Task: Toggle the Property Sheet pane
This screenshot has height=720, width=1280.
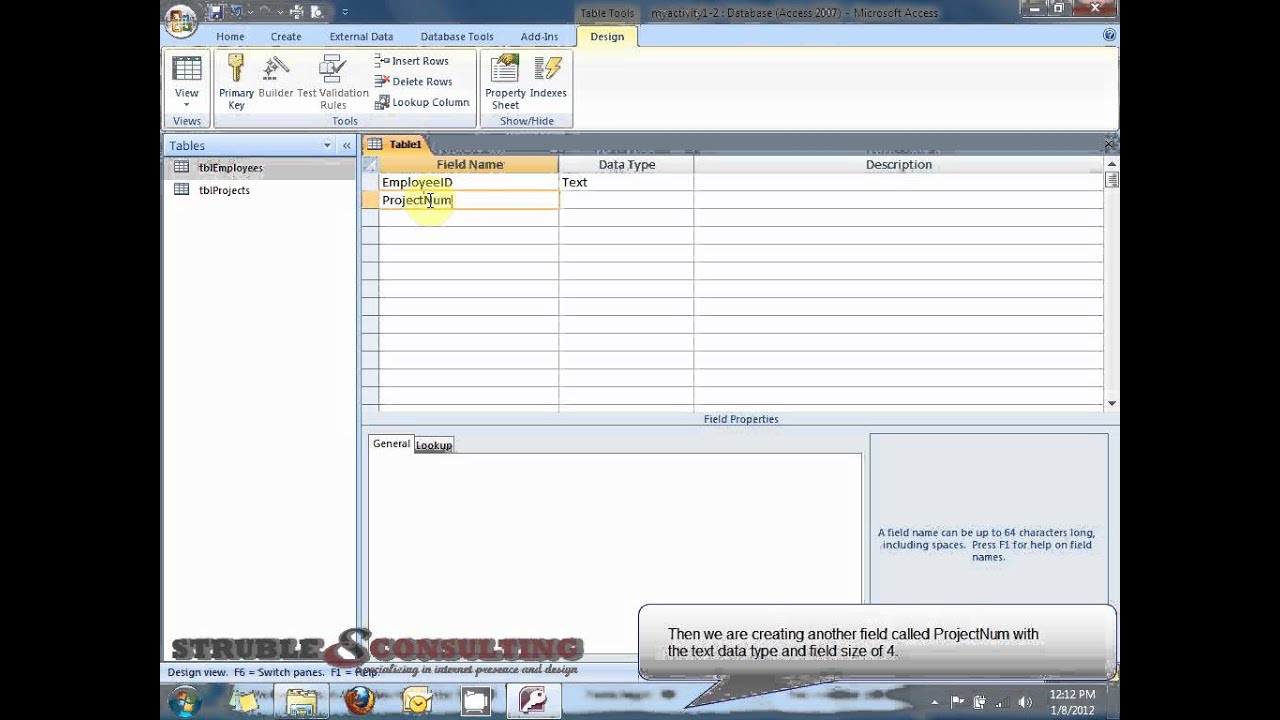Action: 505,81
